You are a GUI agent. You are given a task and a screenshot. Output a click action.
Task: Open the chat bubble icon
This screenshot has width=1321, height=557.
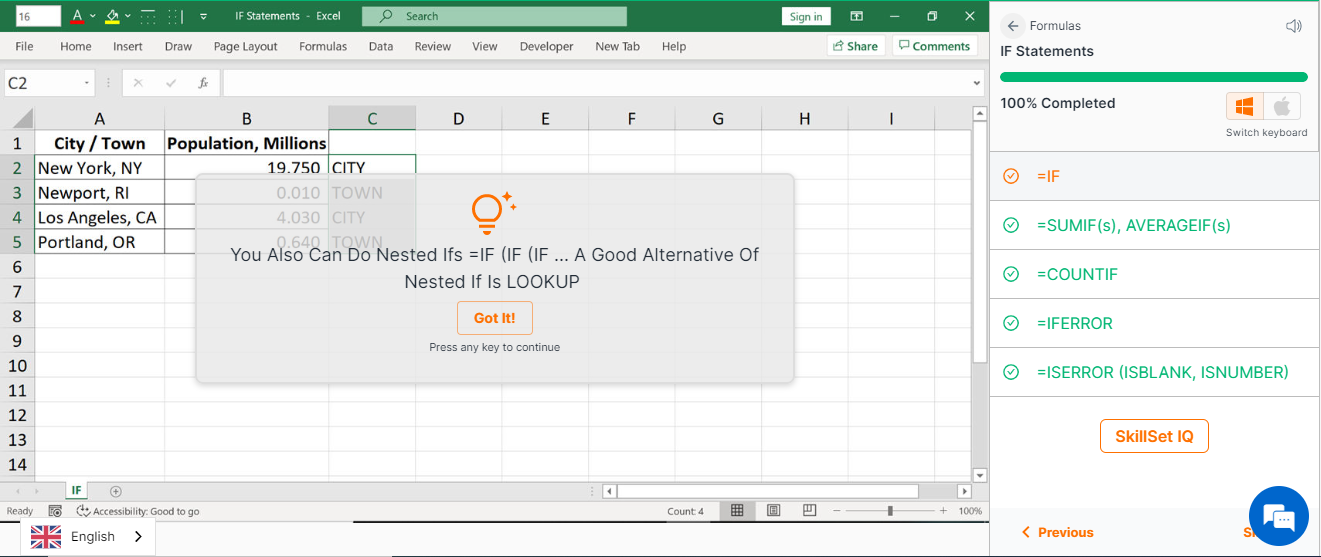(x=1279, y=516)
